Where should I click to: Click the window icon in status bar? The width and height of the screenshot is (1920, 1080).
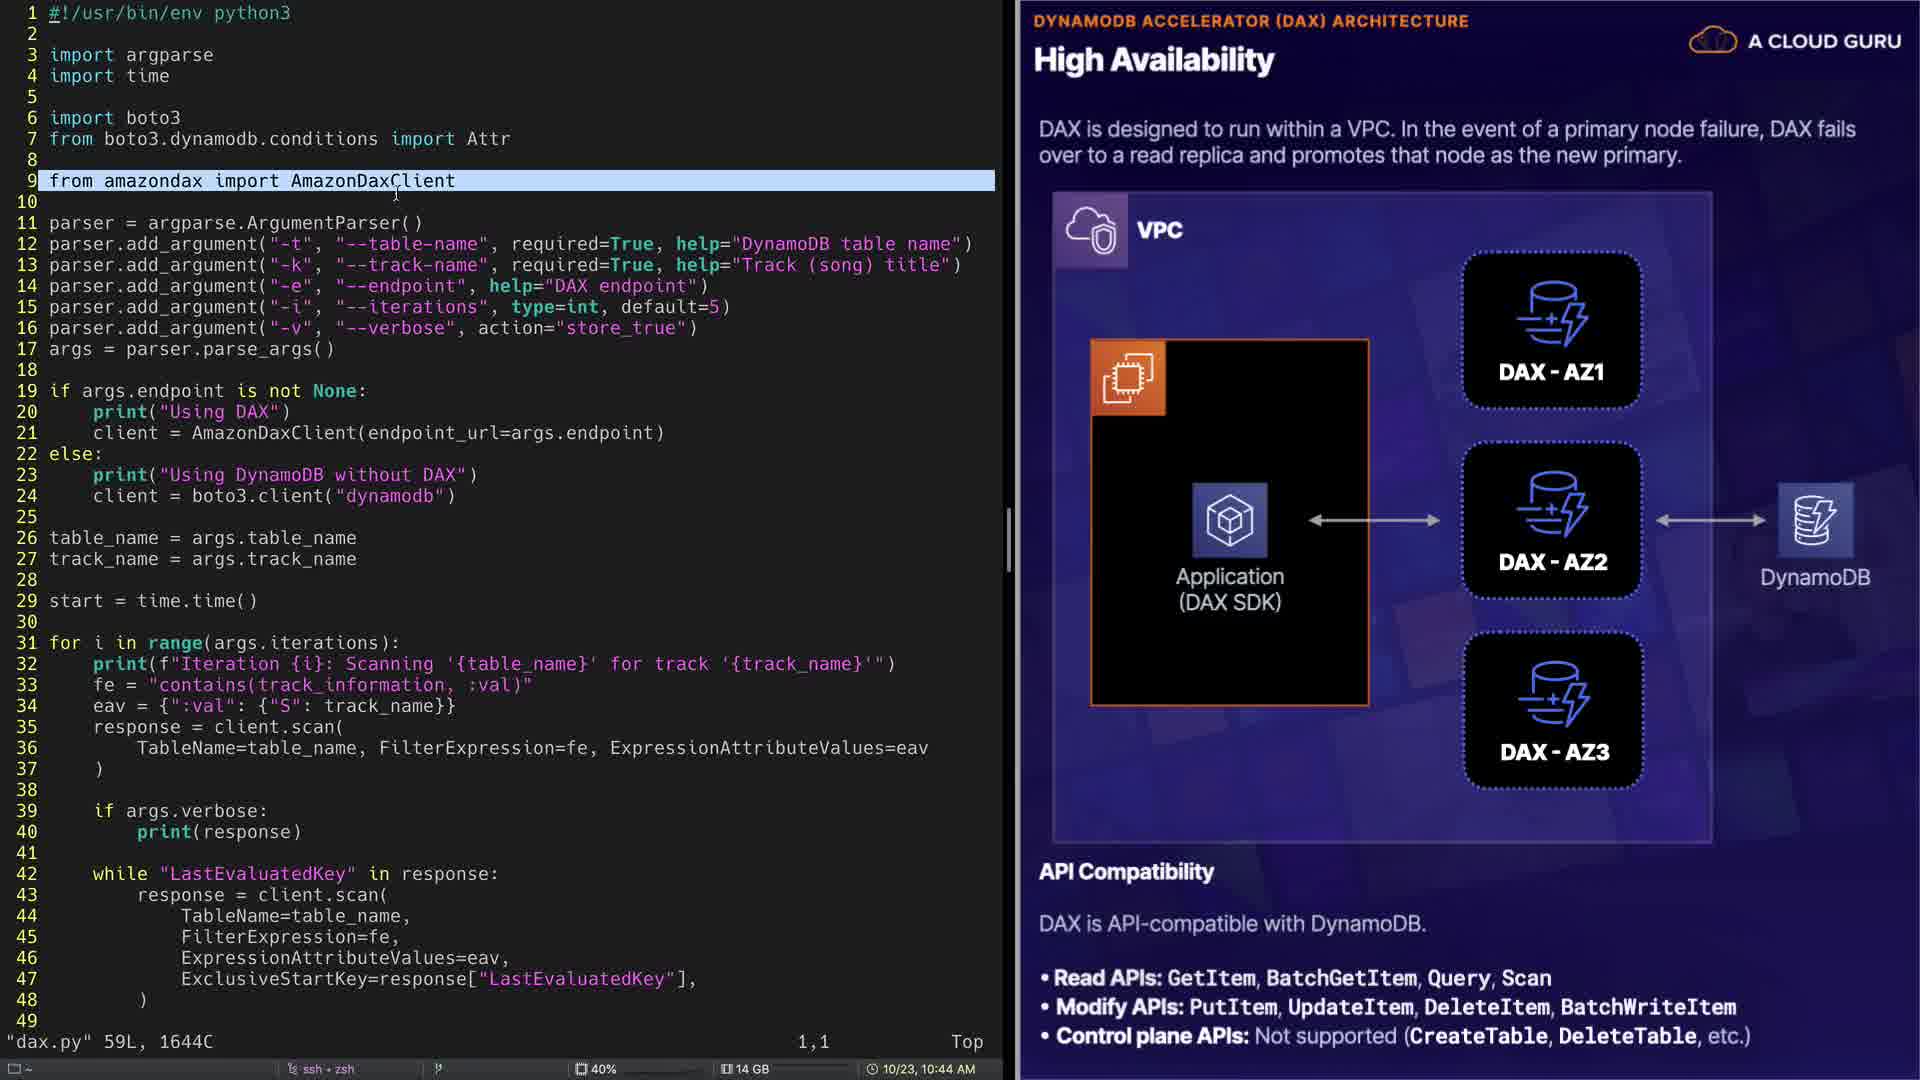tap(15, 1069)
